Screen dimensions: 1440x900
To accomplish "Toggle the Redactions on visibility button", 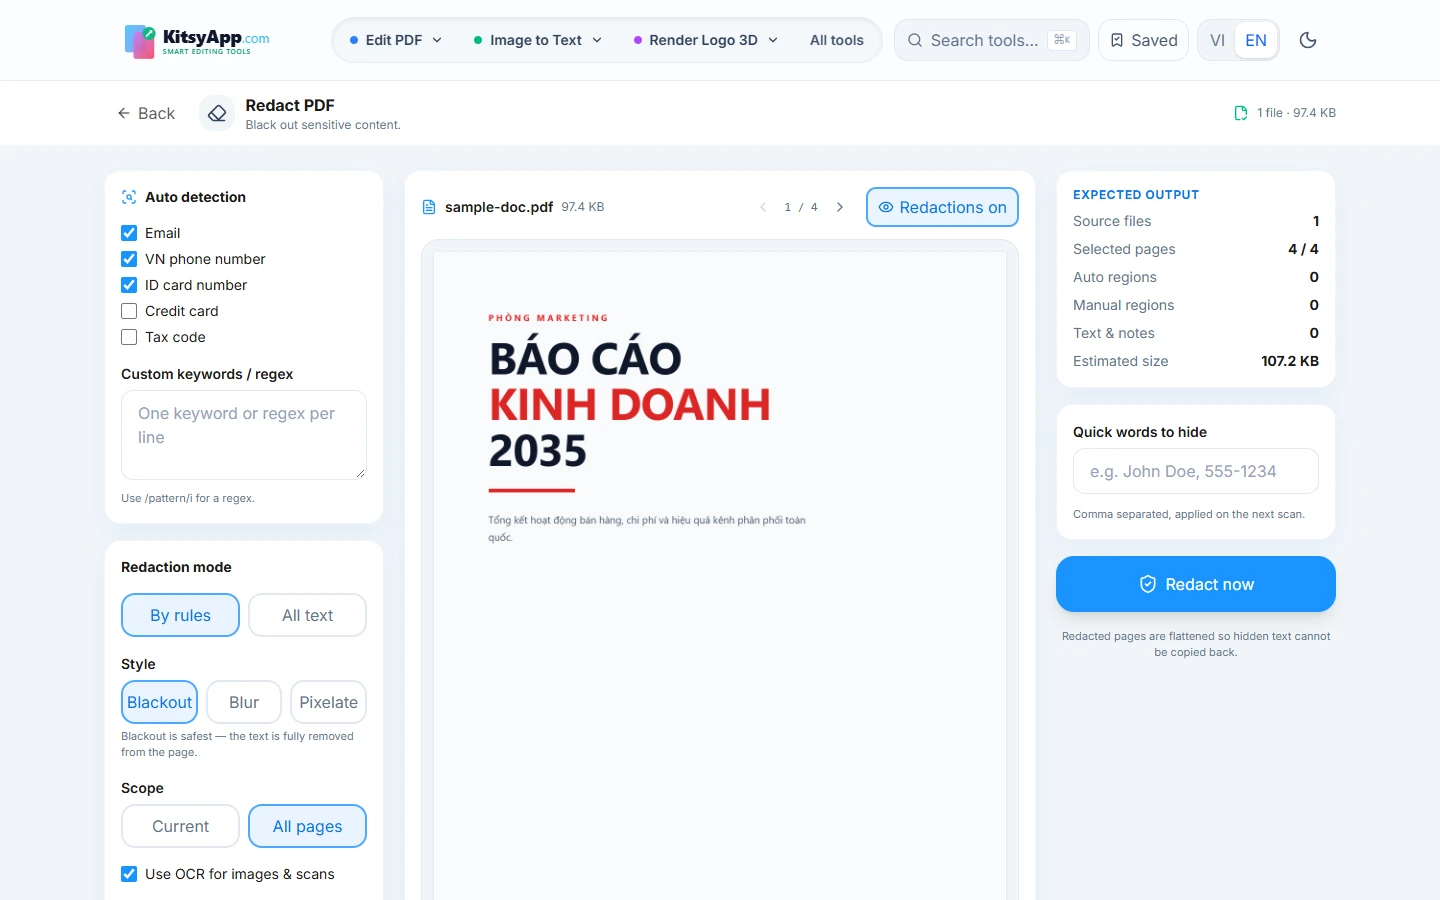I will (942, 207).
